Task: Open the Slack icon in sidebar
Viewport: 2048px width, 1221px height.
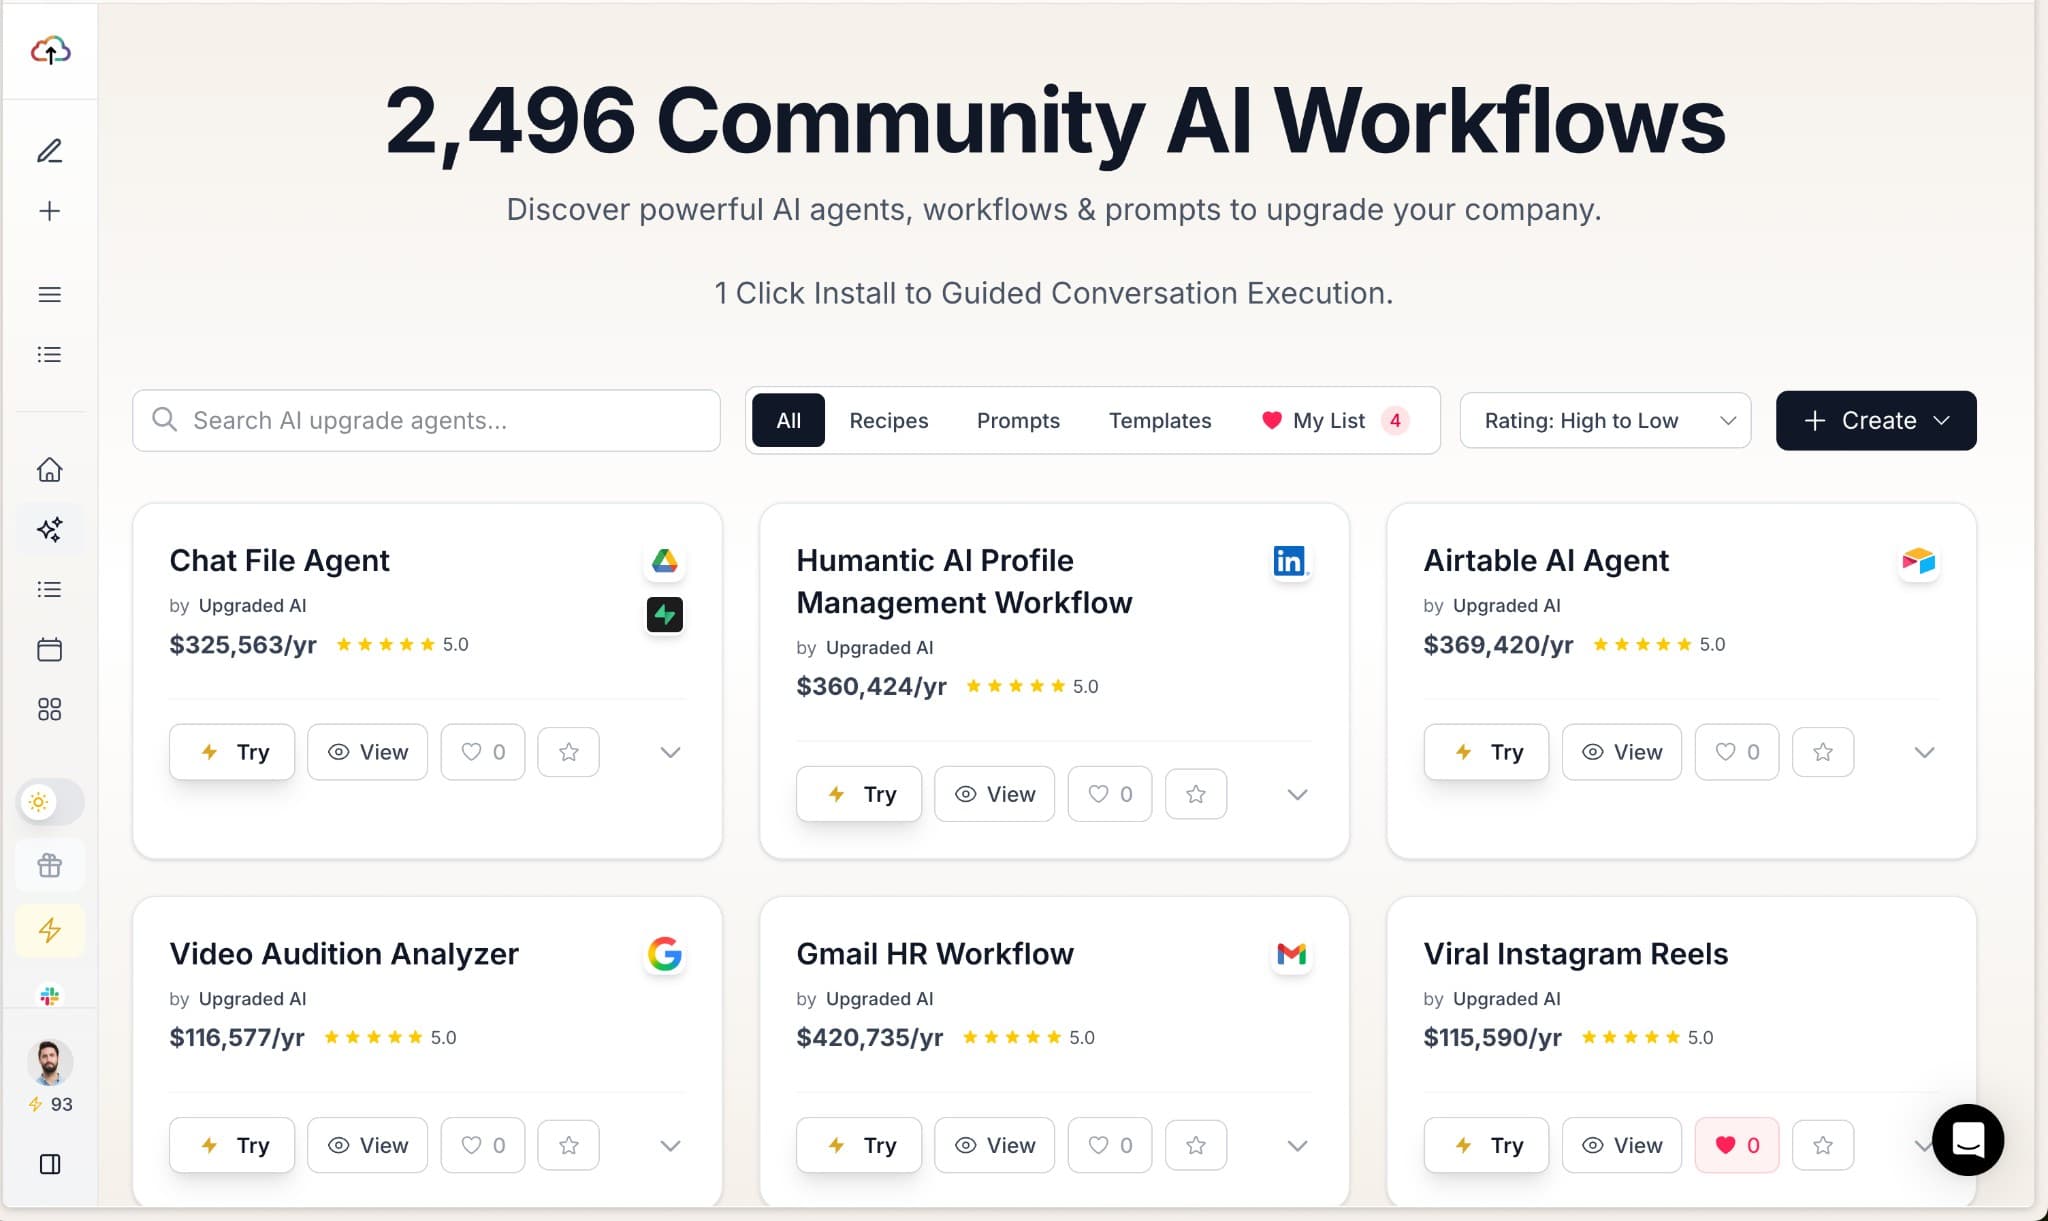Action: [x=50, y=995]
